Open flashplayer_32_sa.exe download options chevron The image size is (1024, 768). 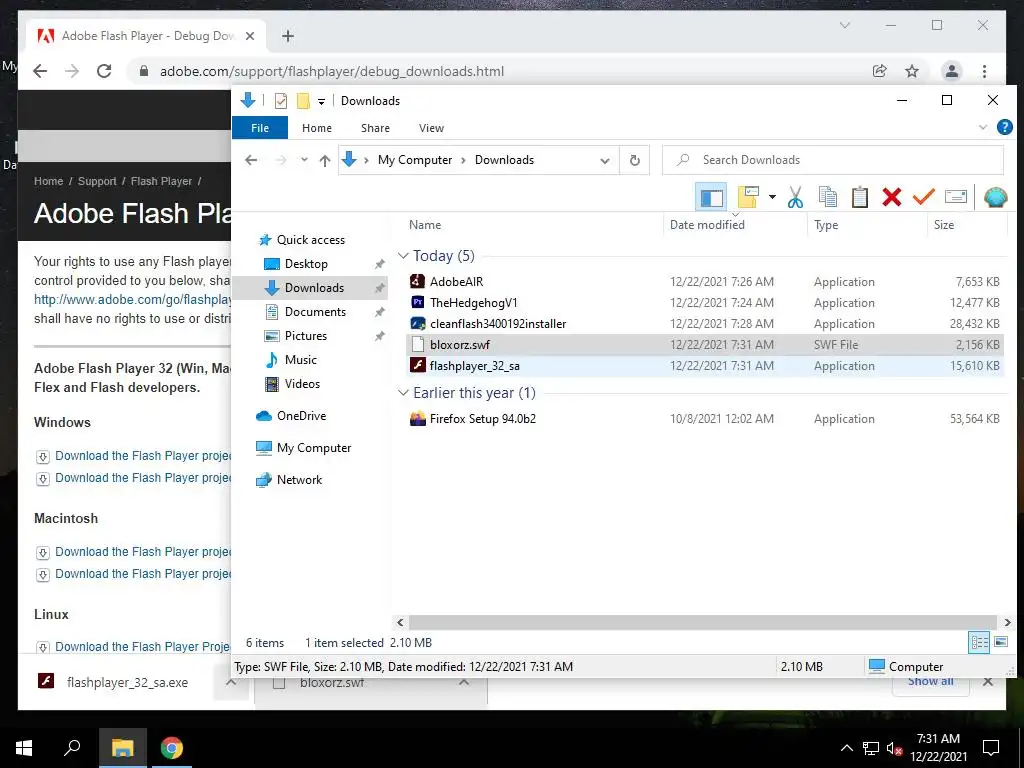coord(230,682)
